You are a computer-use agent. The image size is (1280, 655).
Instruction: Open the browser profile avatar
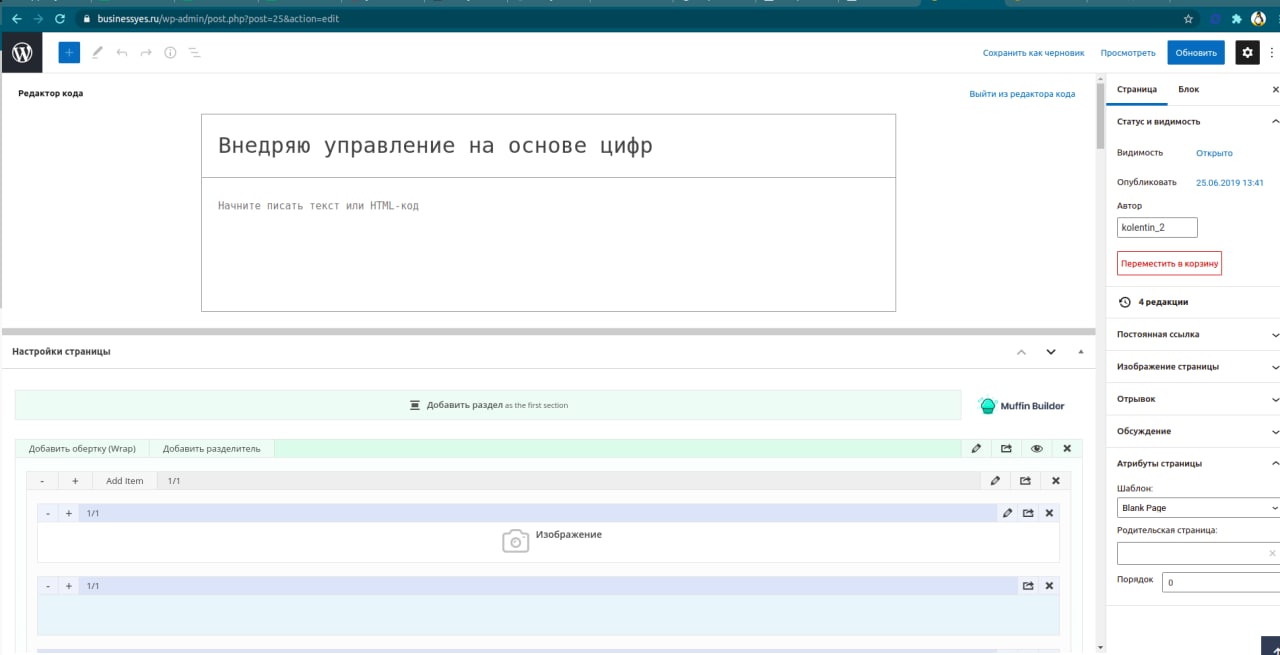(1258, 18)
